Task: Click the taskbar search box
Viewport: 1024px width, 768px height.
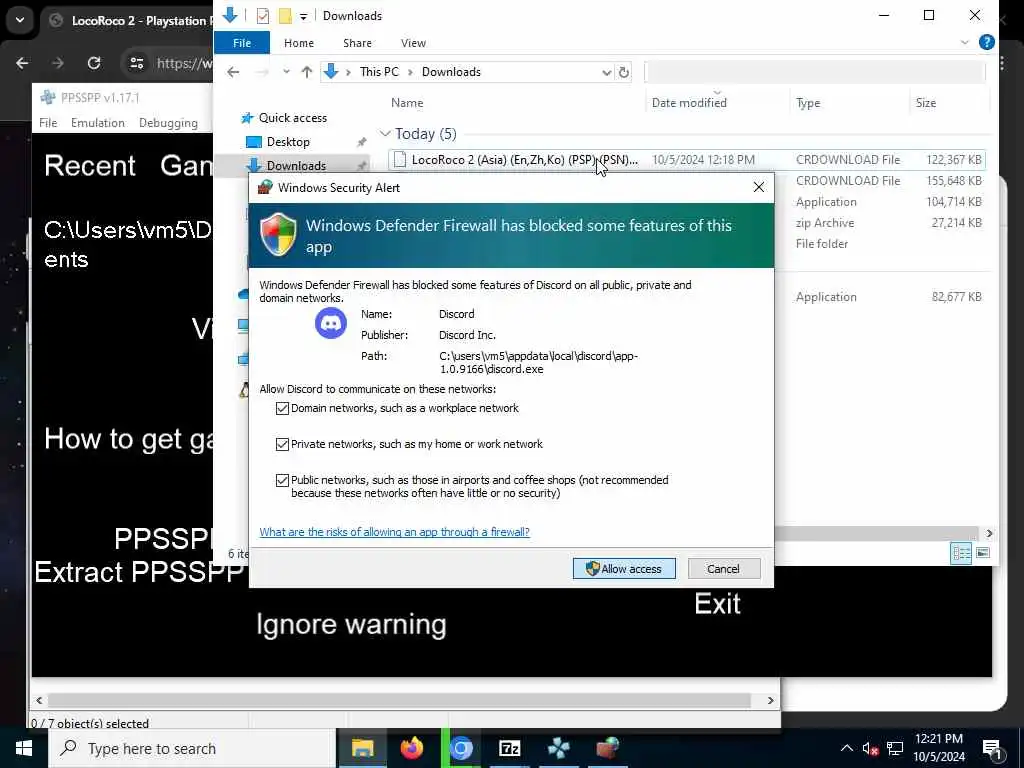Action: (x=193, y=748)
